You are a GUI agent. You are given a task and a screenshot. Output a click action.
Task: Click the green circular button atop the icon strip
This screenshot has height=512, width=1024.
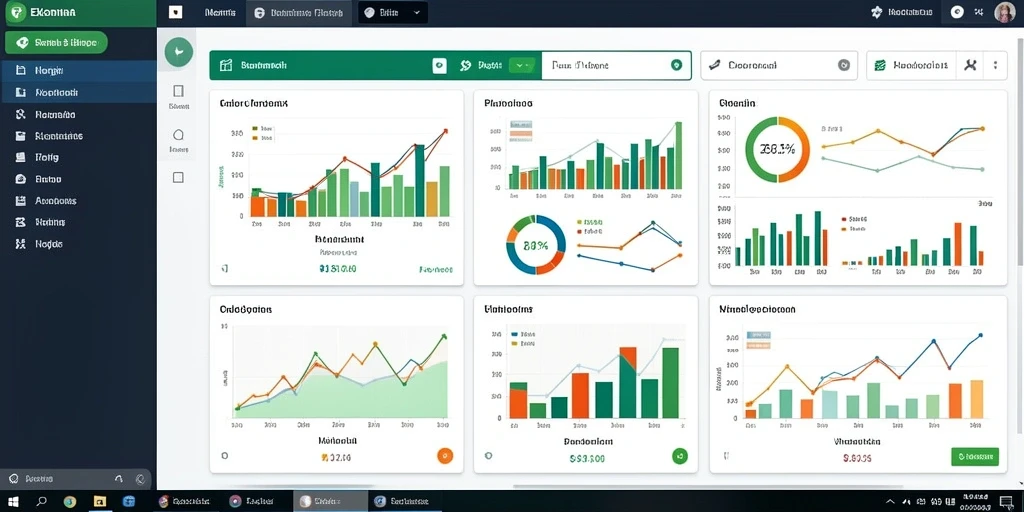pyautogui.click(x=178, y=52)
